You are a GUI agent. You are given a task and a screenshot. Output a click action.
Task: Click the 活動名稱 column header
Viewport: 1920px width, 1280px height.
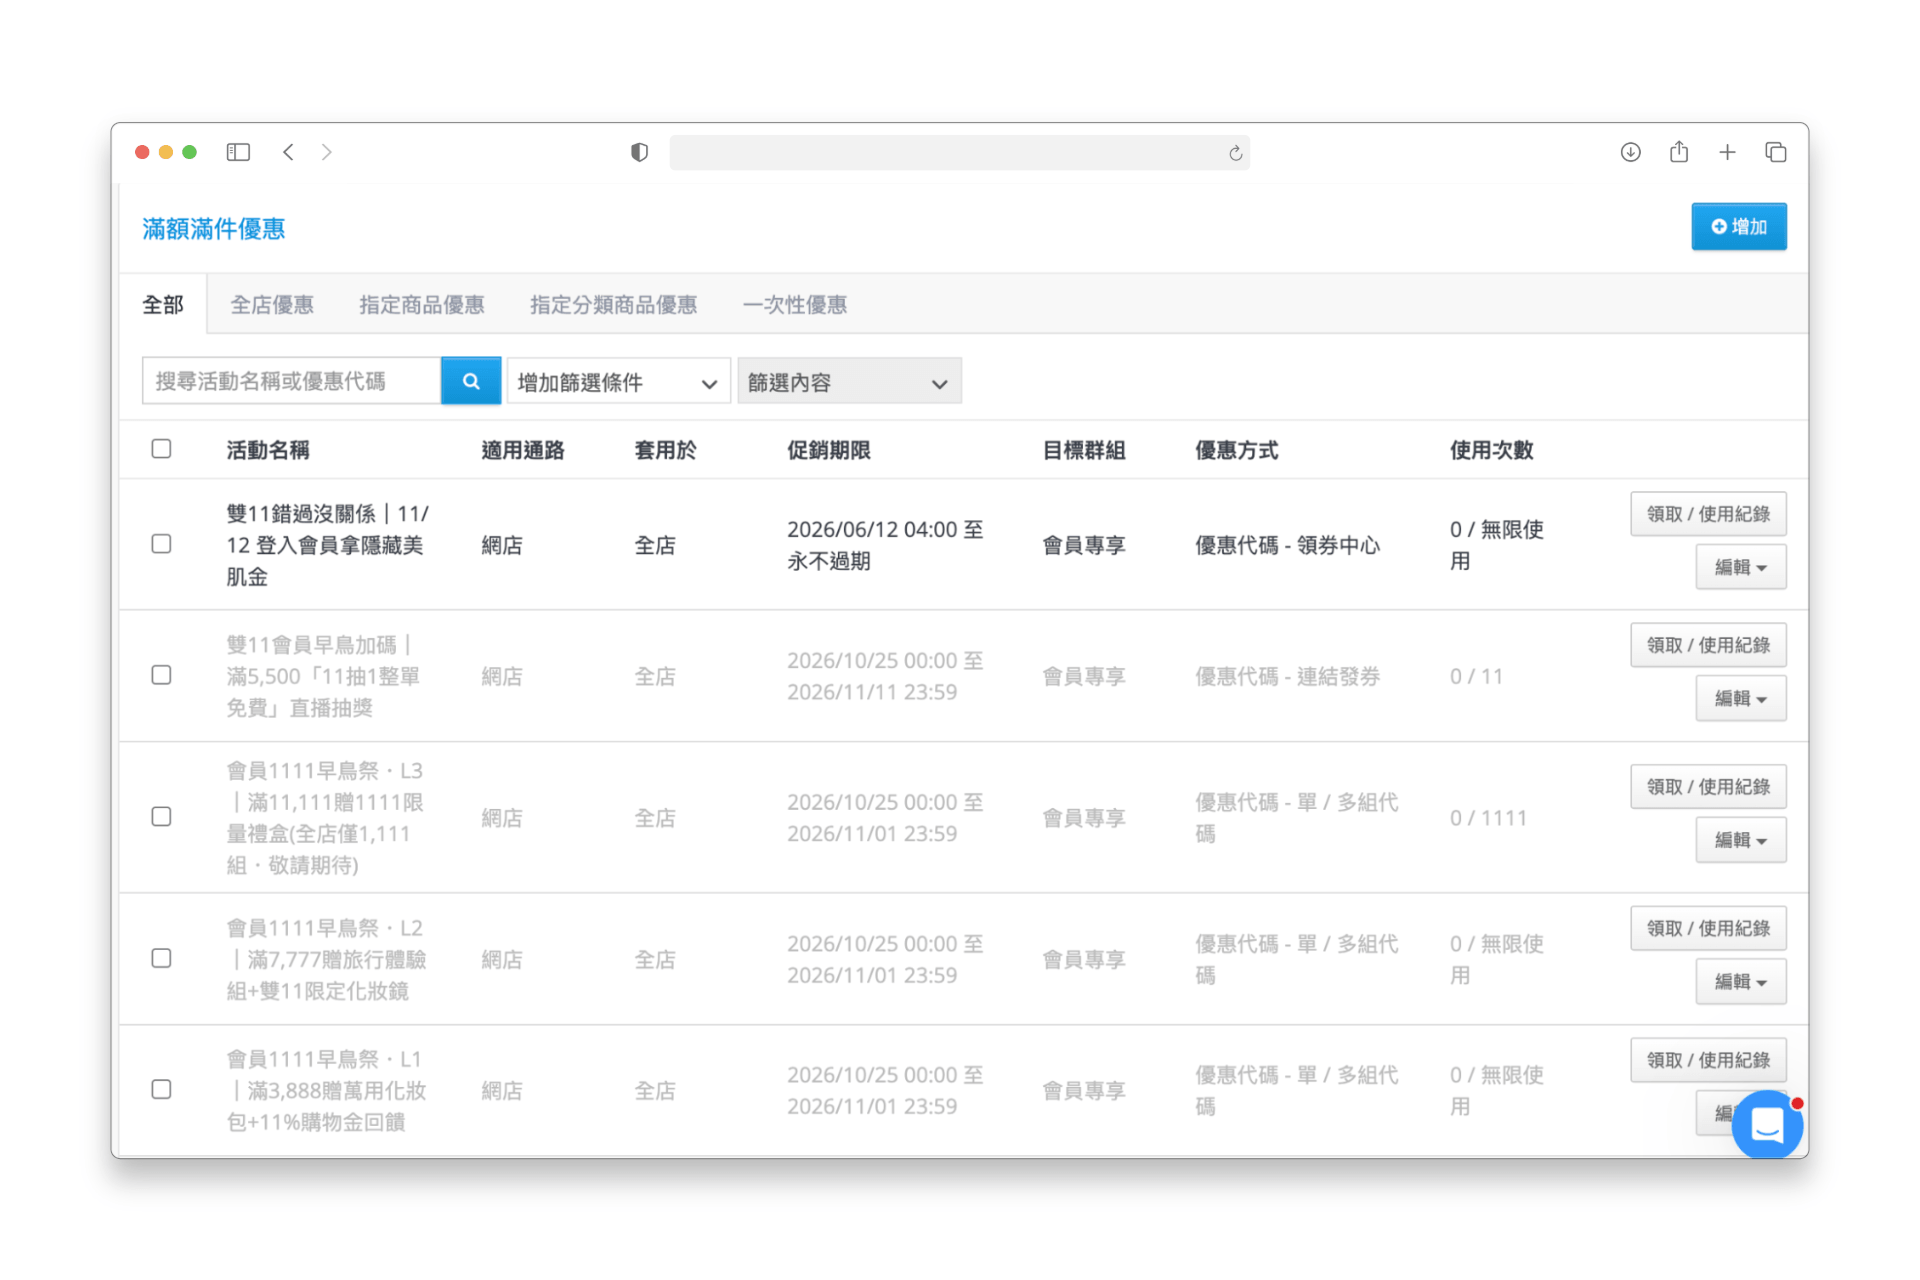coord(267,450)
